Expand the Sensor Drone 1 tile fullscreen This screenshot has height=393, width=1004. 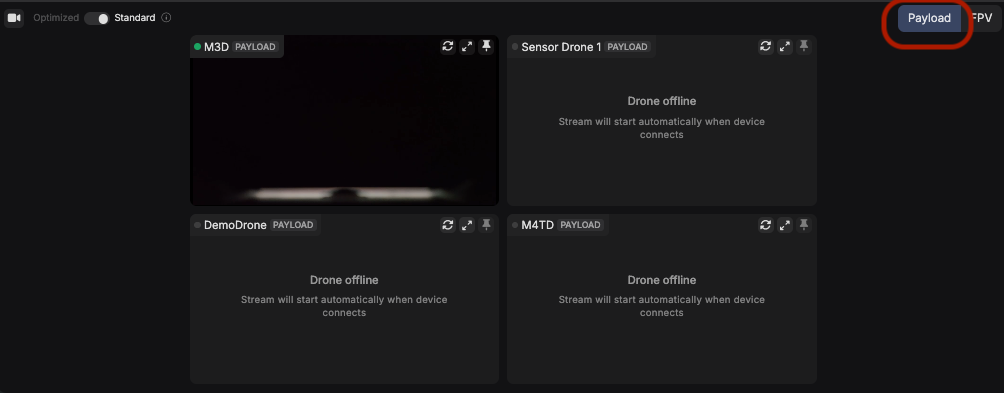[784, 46]
